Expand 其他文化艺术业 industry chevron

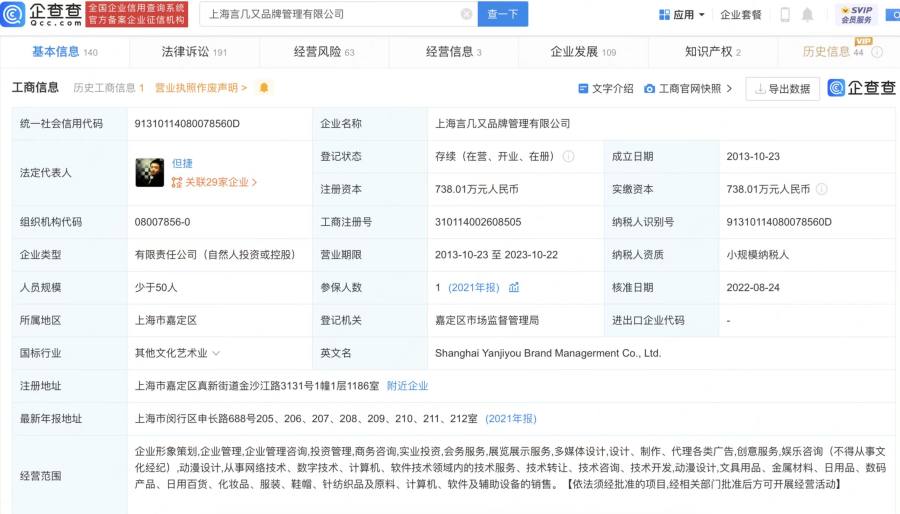[x=216, y=353]
